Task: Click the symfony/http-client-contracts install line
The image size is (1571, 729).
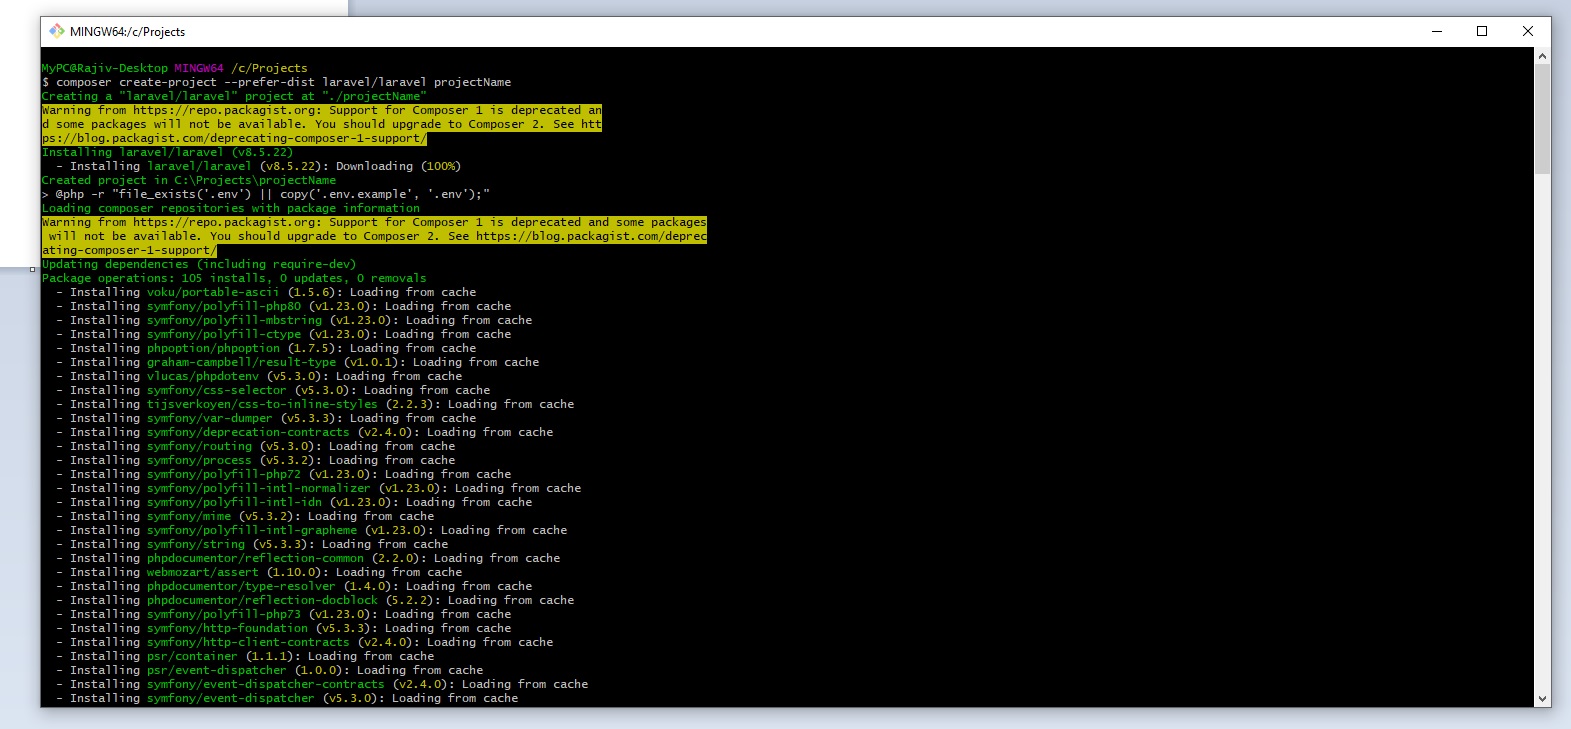Action: (x=305, y=642)
